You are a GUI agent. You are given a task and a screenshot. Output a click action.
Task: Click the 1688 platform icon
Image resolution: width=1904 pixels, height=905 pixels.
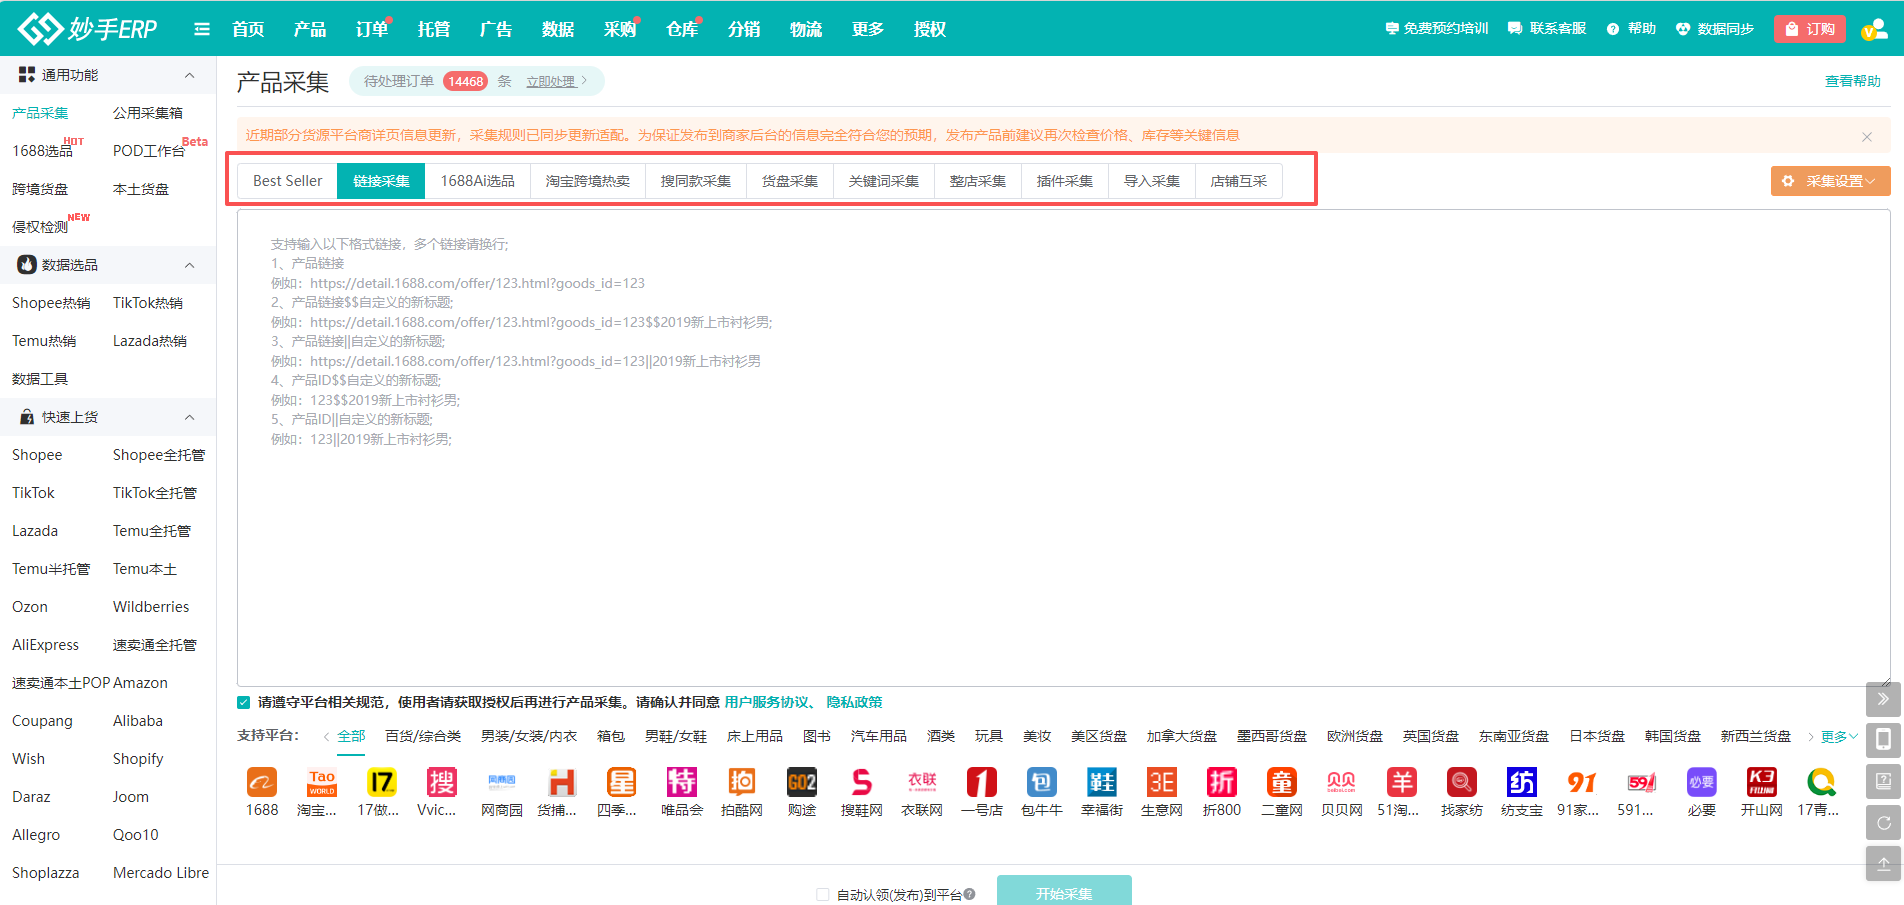262,781
